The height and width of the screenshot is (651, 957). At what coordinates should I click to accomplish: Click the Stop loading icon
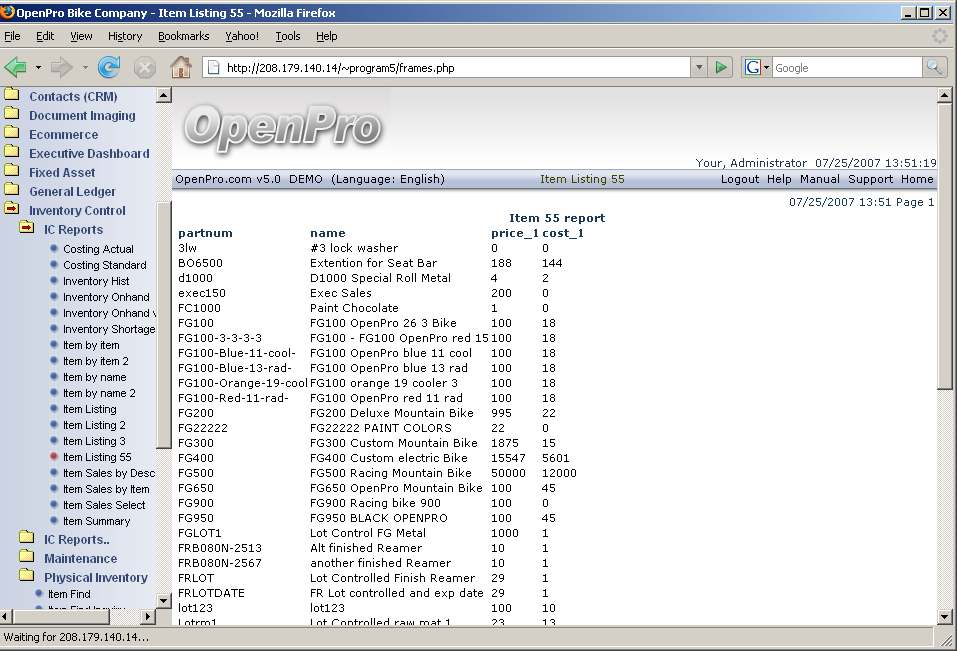[145, 67]
